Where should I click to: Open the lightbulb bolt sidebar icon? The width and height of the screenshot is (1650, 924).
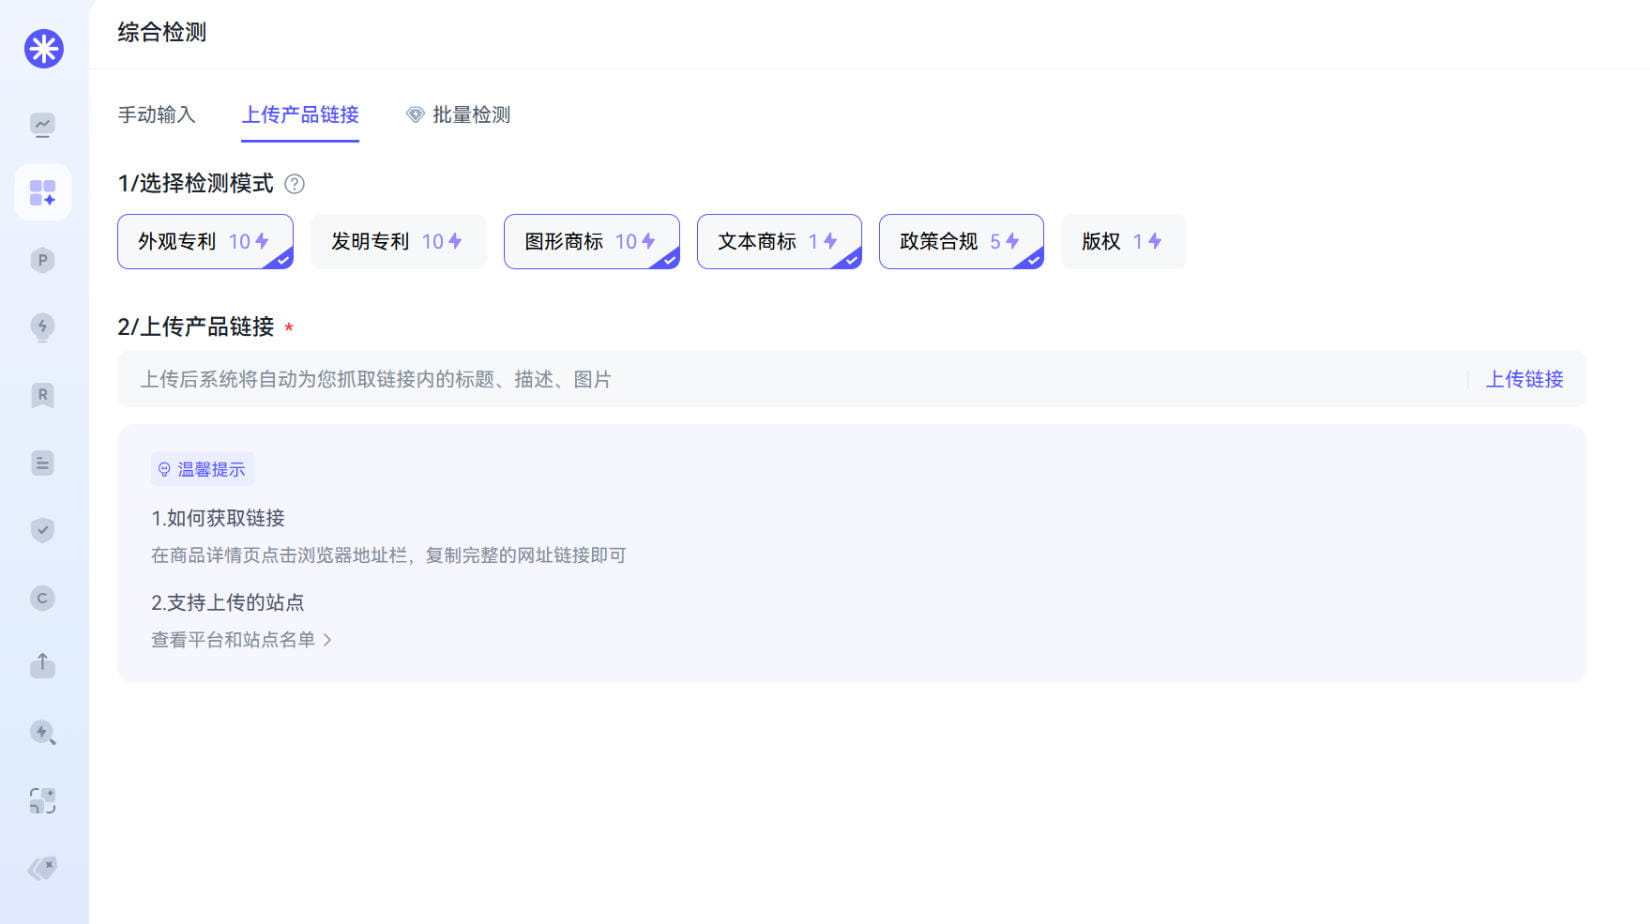click(42, 327)
